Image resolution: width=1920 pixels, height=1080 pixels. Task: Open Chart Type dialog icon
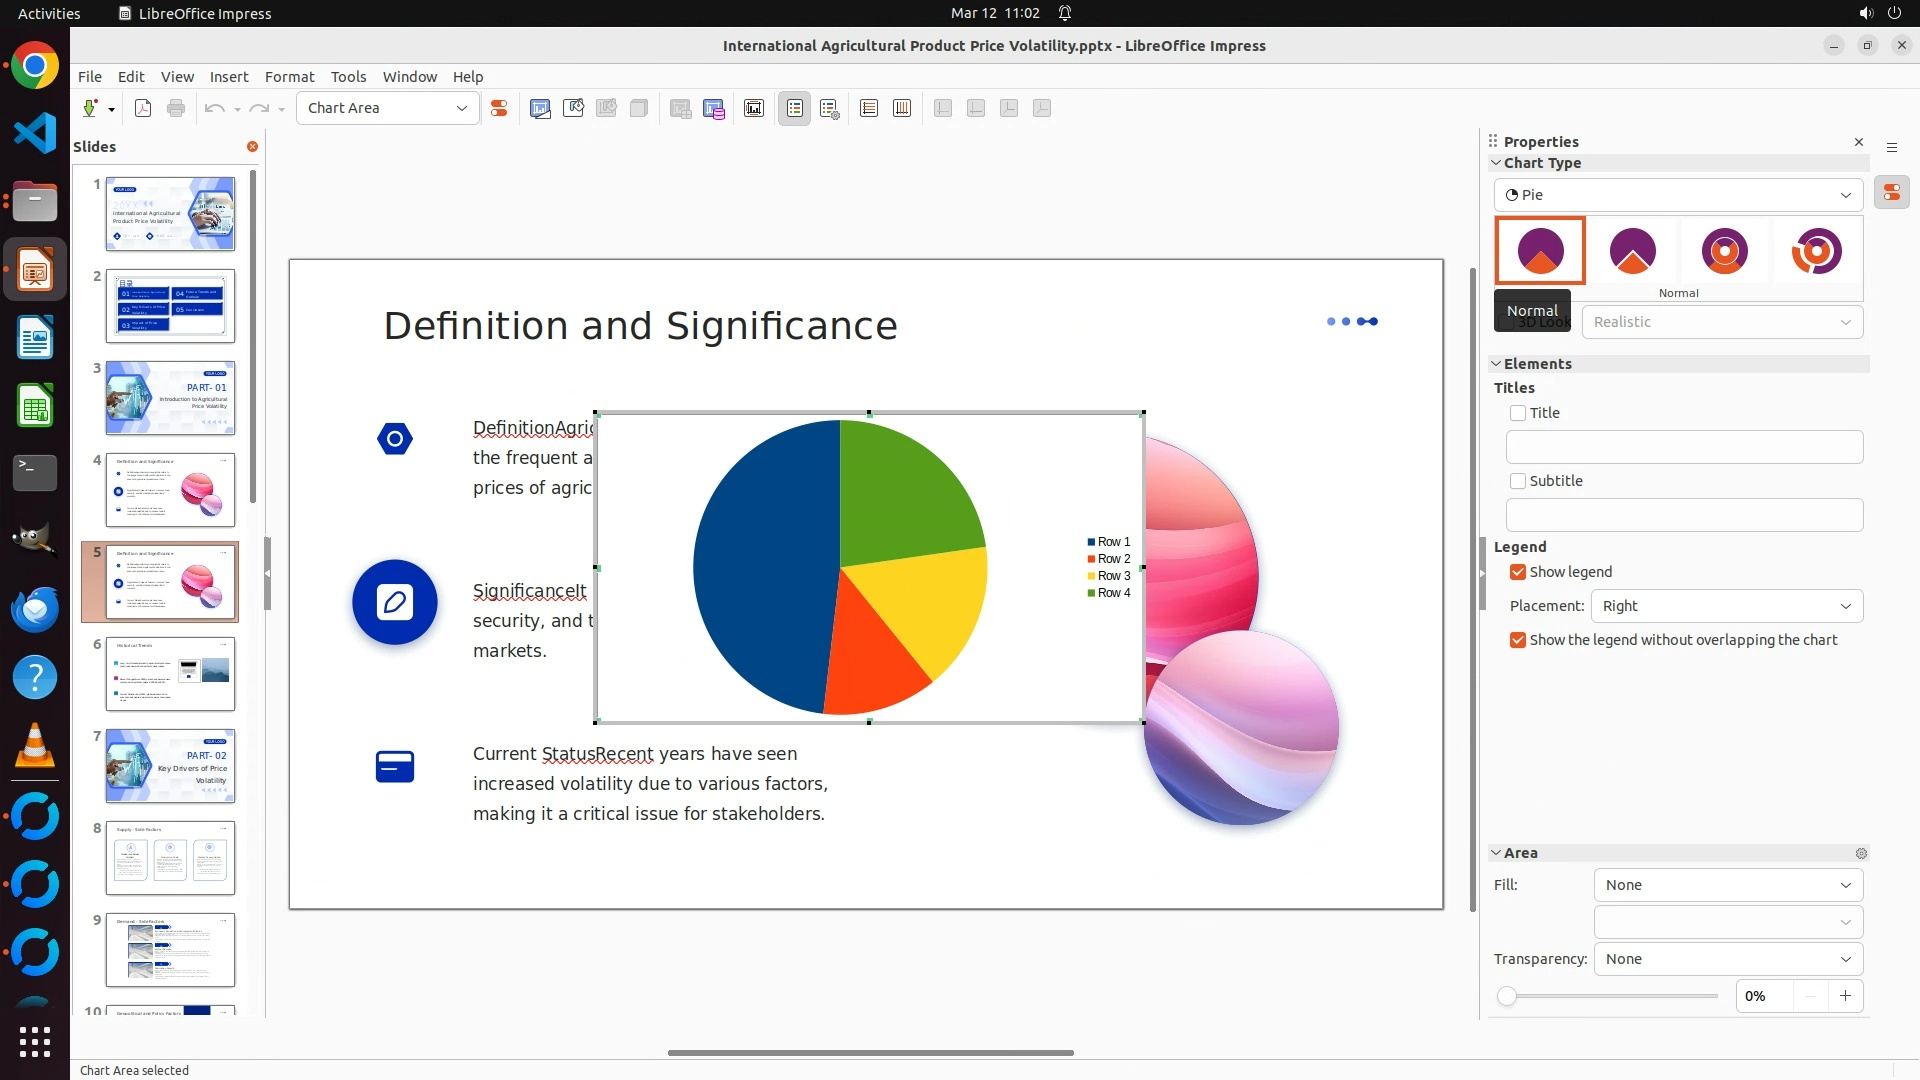tap(540, 109)
